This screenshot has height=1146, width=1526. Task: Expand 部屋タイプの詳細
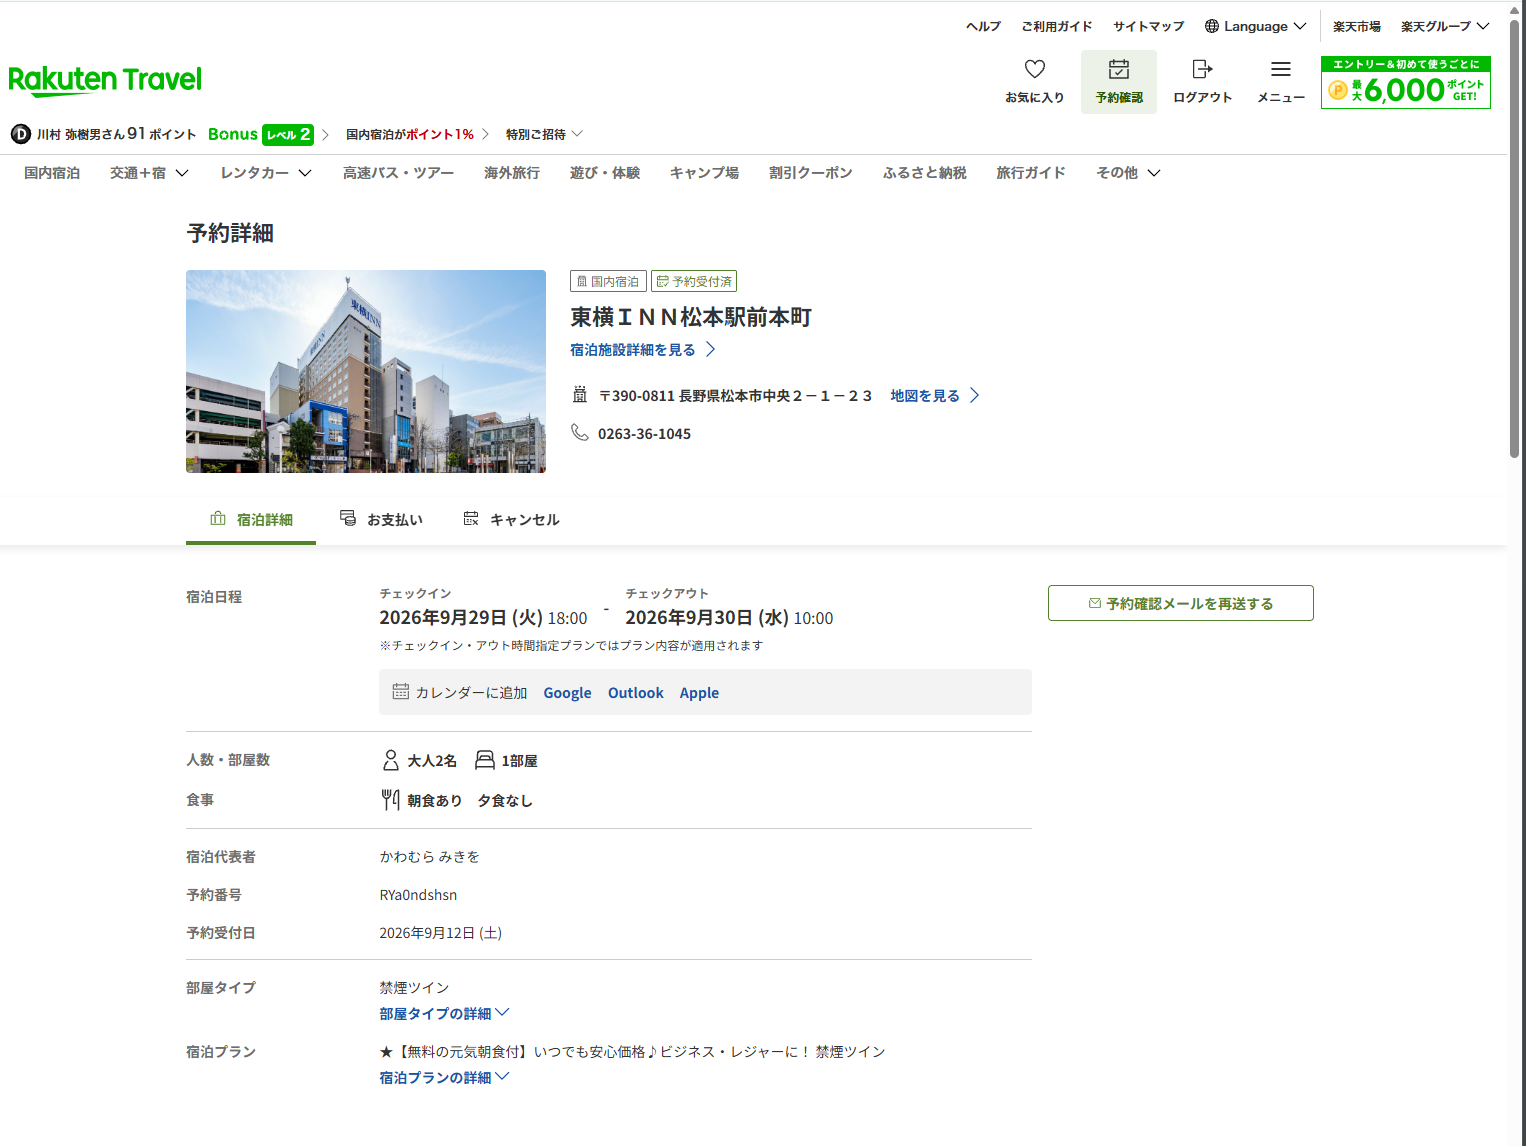(444, 1014)
